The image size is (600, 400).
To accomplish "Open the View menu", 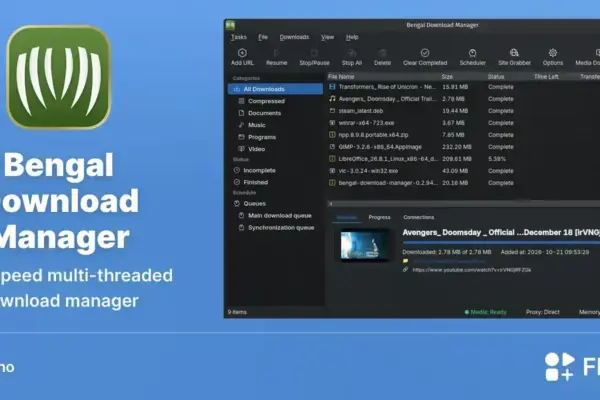I will [327, 37].
